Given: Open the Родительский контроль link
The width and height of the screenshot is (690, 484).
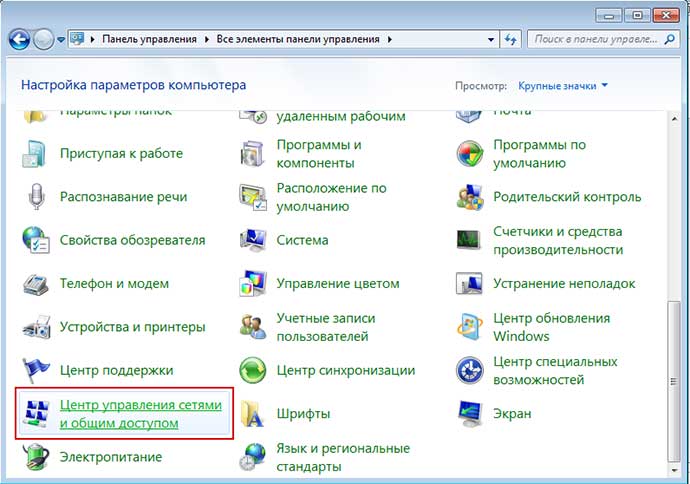Looking at the screenshot, I should (x=567, y=197).
